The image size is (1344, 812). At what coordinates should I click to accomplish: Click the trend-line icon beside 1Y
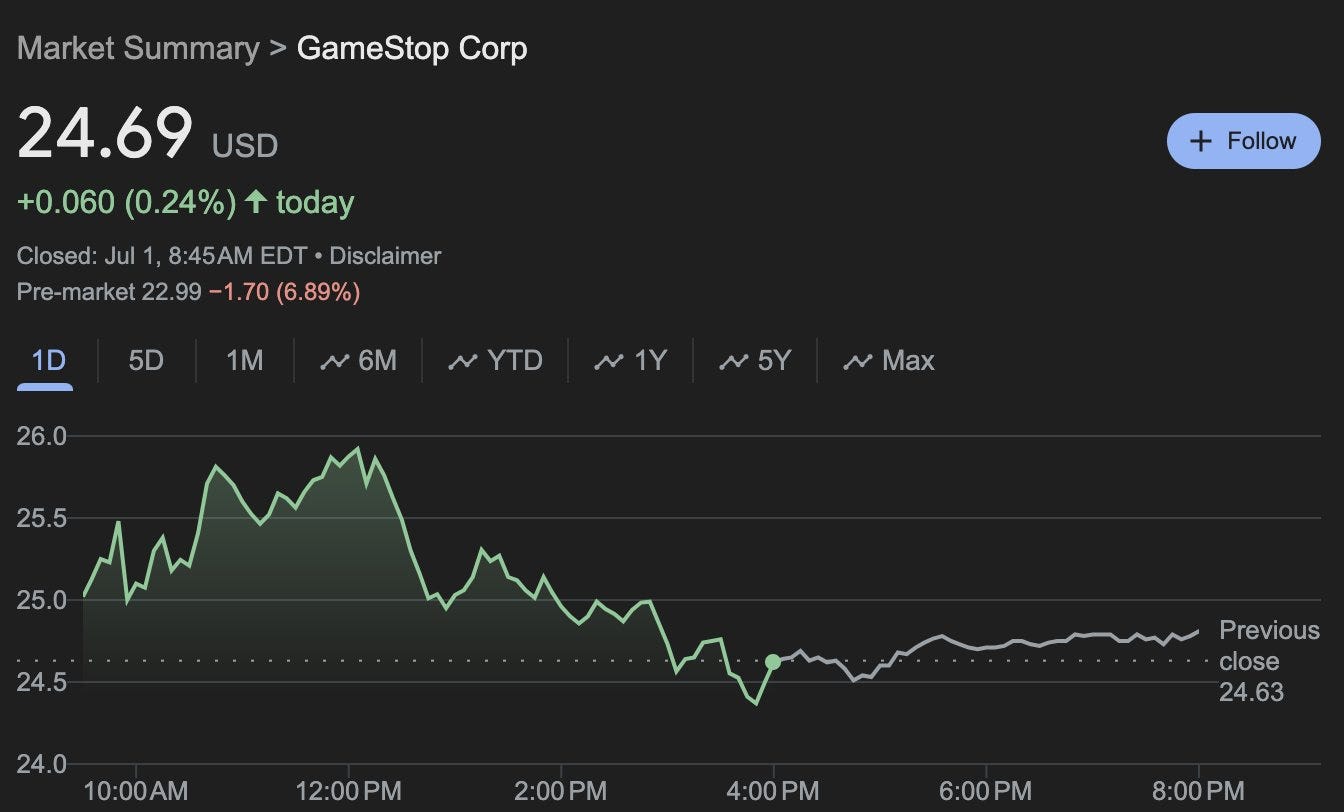pyautogui.click(x=608, y=362)
